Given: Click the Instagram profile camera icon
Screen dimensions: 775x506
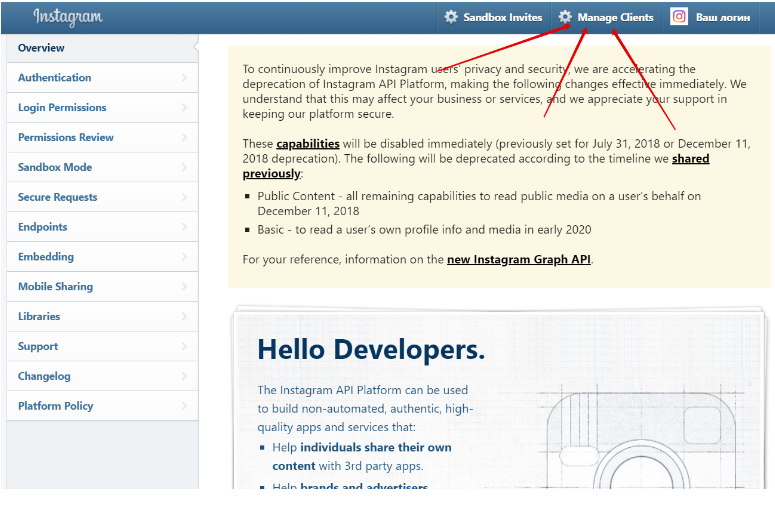Looking at the screenshot, I should pyautogui.click(x=679, y=16).
